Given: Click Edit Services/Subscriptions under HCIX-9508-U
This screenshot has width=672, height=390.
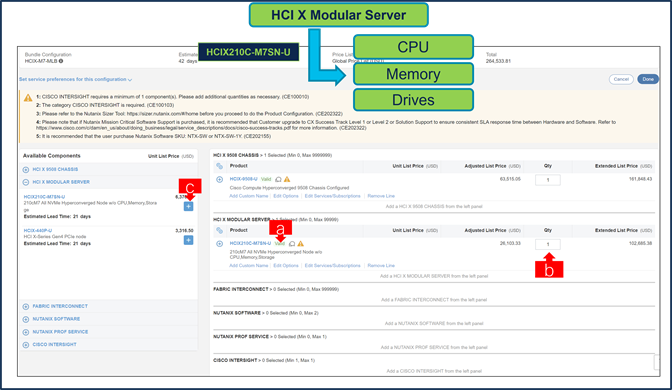Looking at the screenshot, I should (x=333, y=196).
